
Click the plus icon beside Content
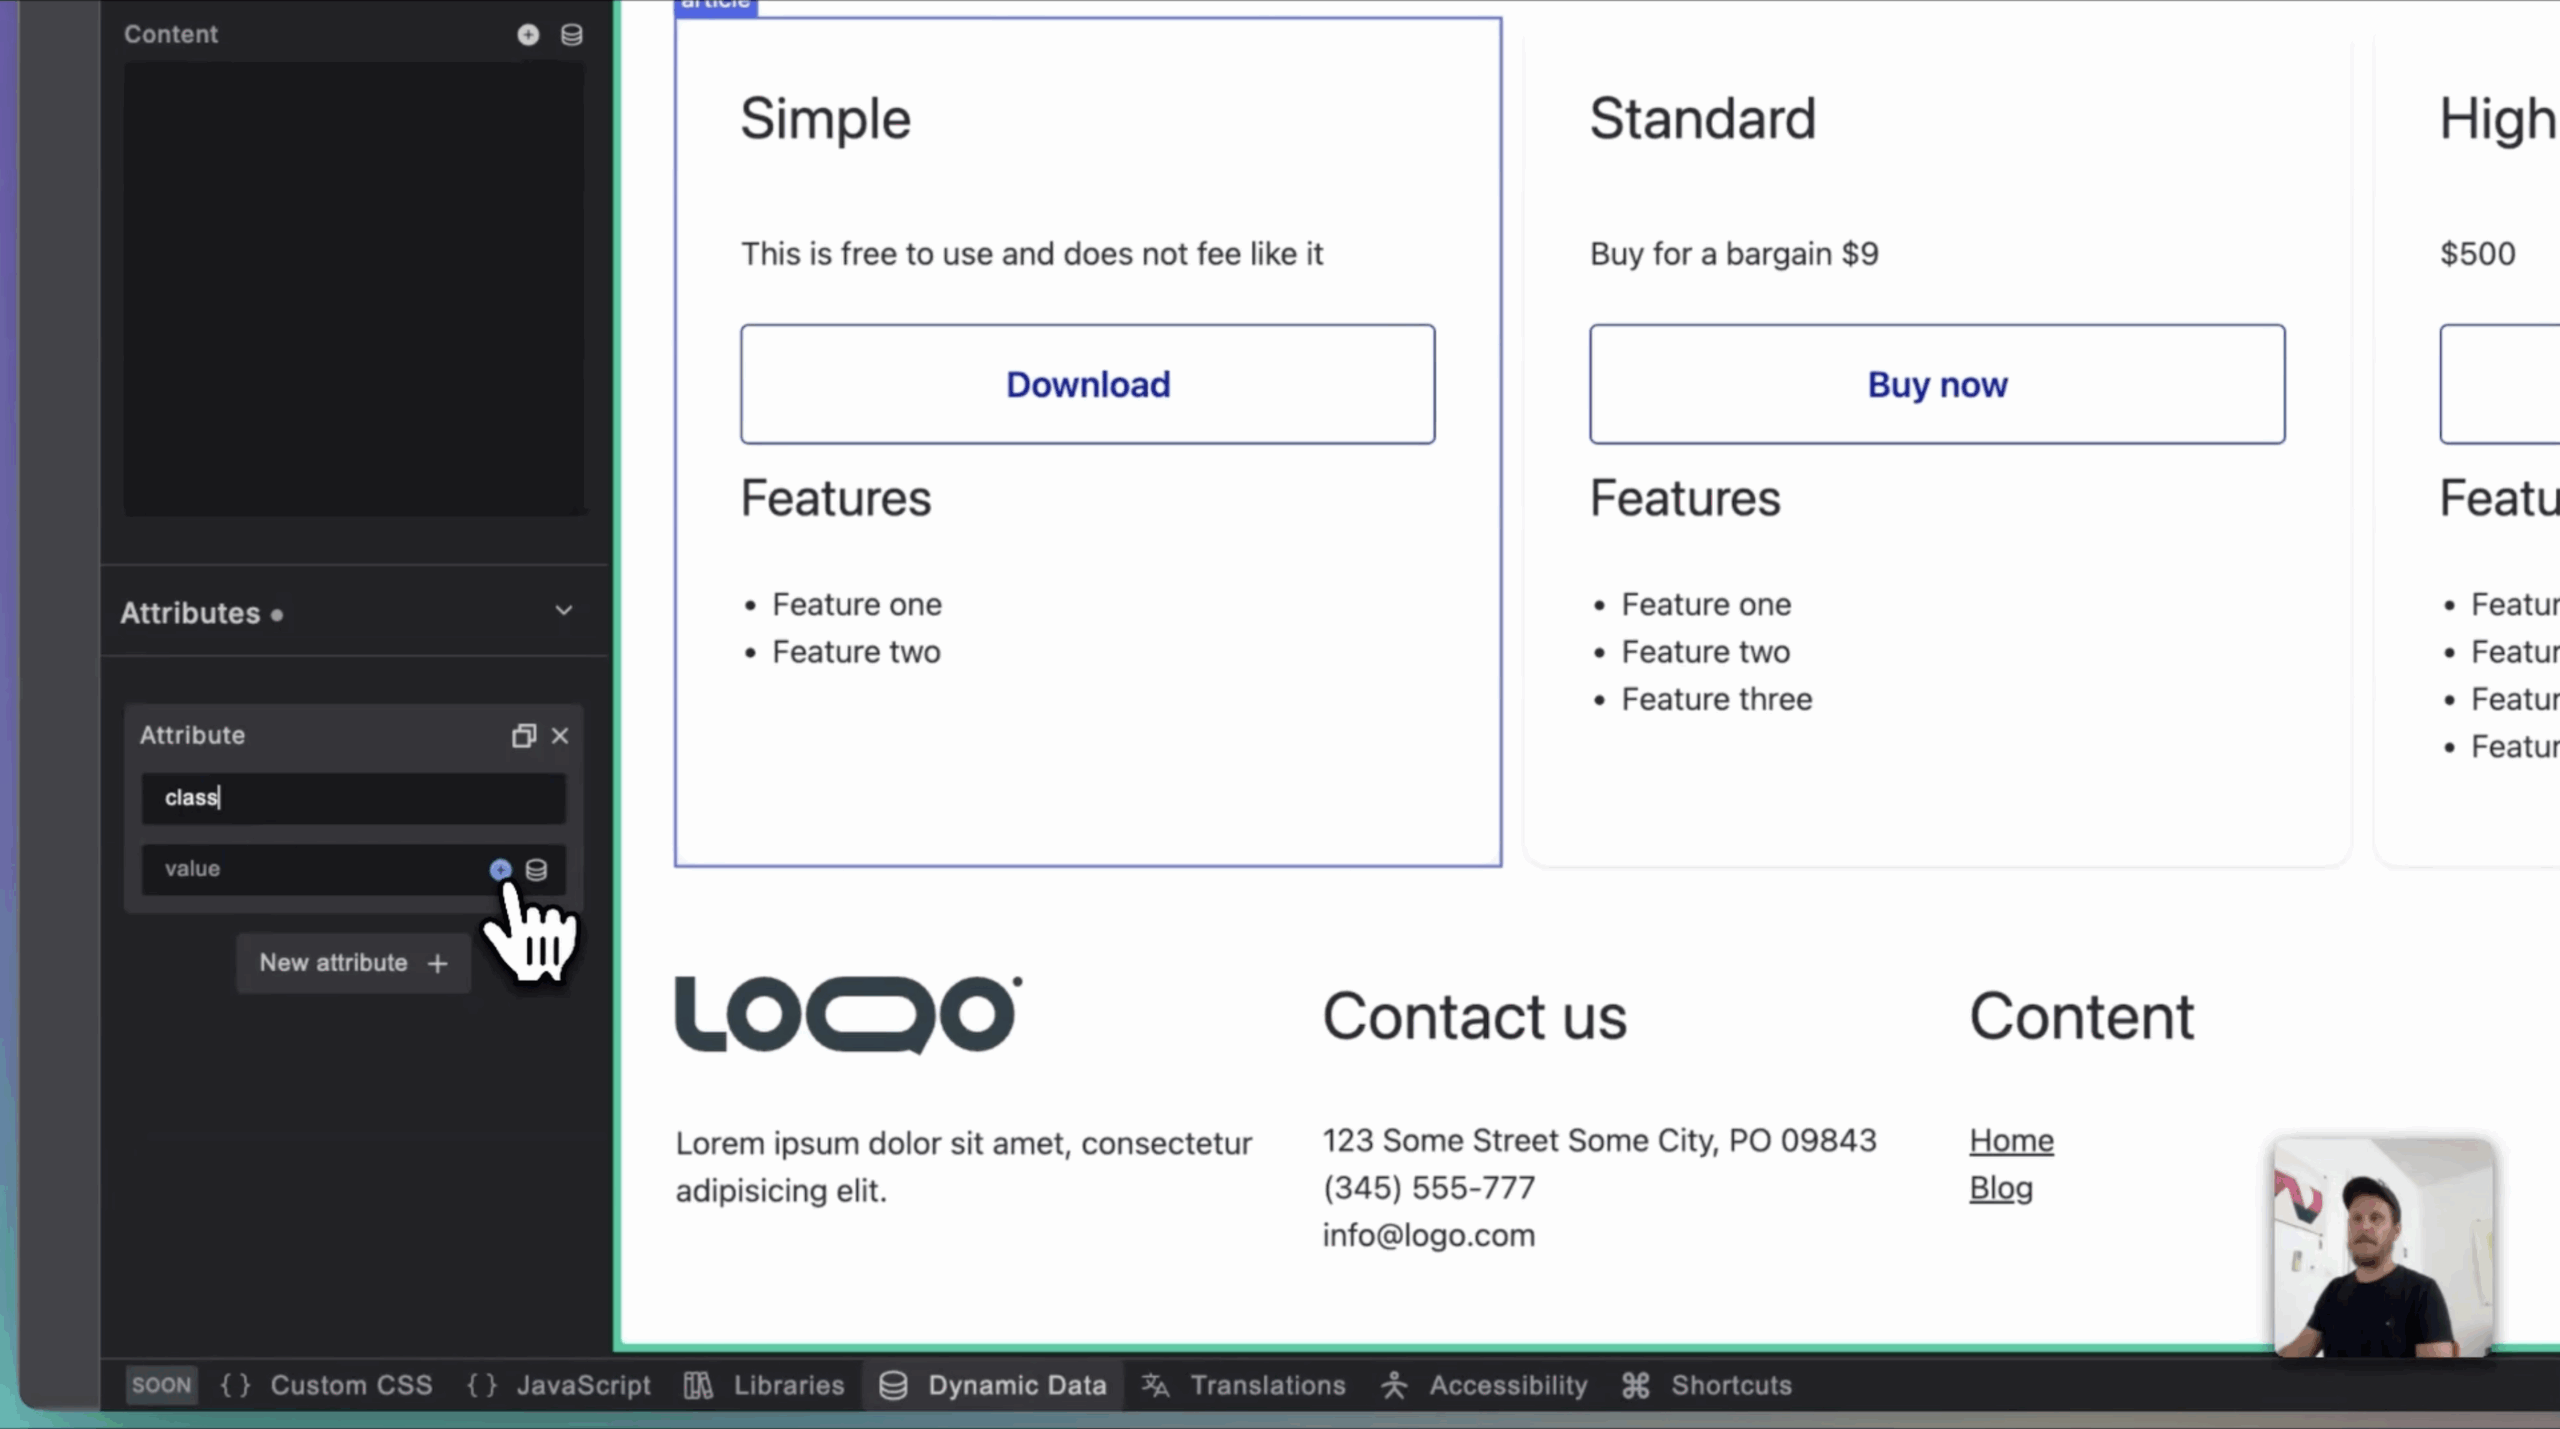pos(528,35)
